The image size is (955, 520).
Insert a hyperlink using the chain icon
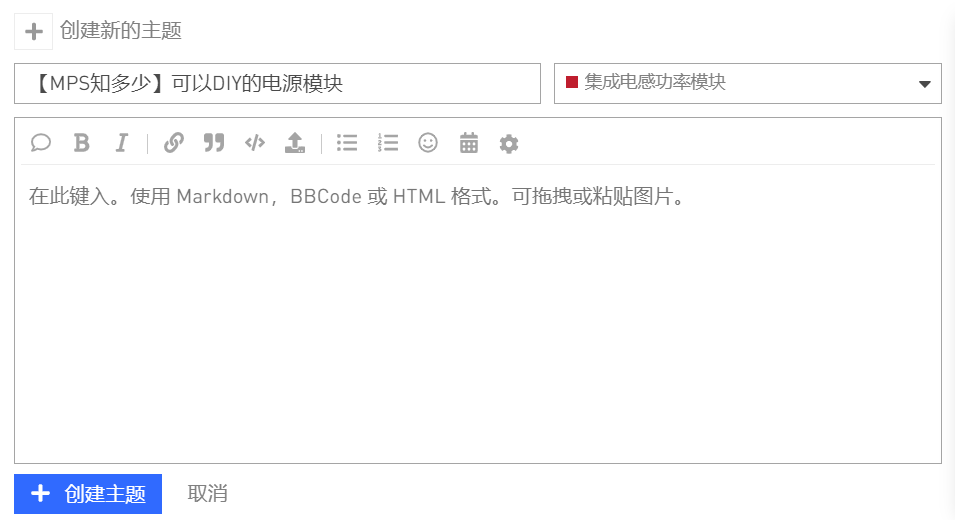[x=174, y=143]
